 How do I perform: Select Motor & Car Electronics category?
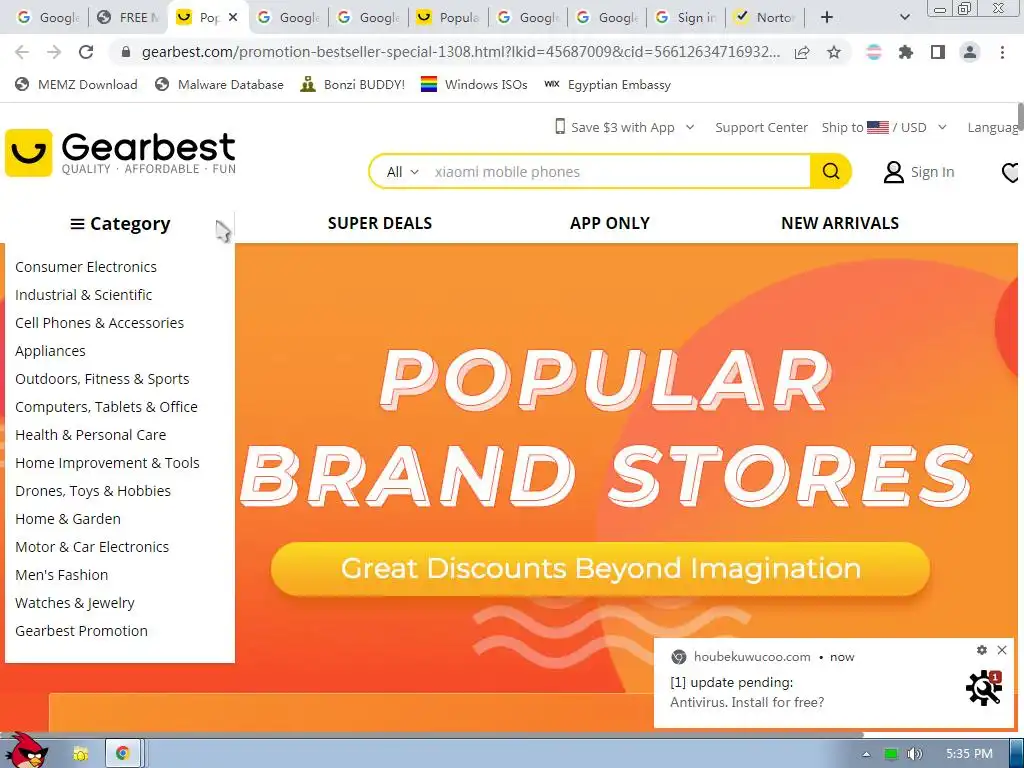92,547
